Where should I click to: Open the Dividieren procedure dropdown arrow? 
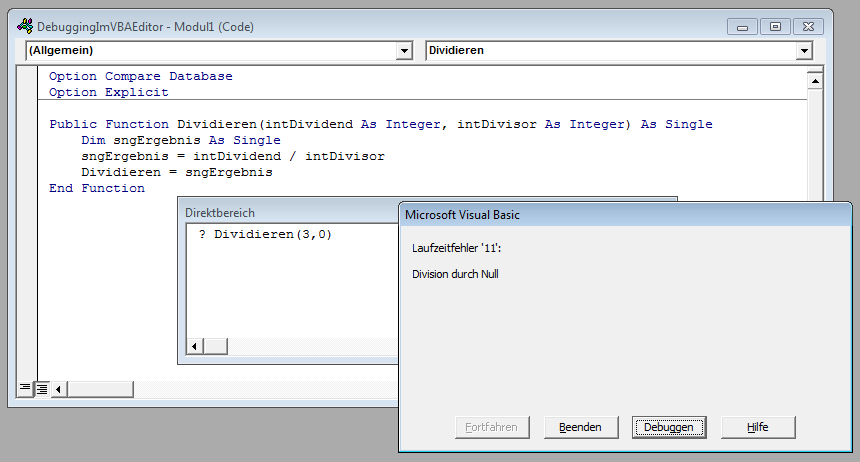(x=804, y=50)
